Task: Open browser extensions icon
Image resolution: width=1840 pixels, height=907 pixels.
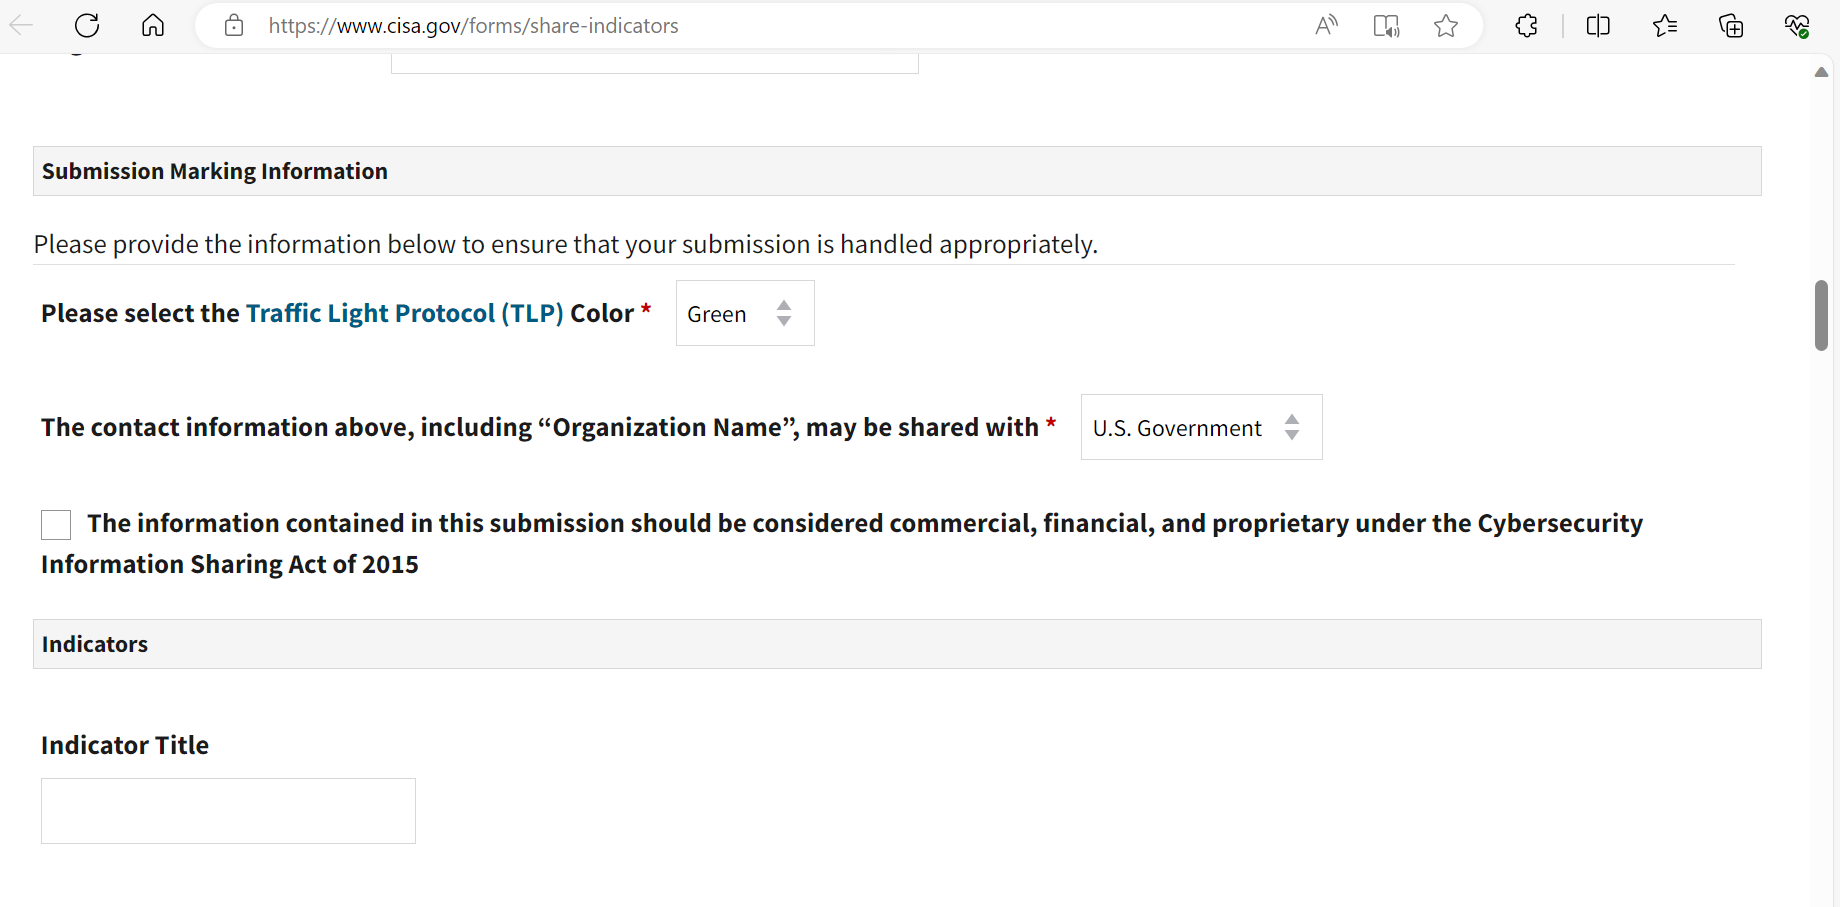Action: 1527,26
